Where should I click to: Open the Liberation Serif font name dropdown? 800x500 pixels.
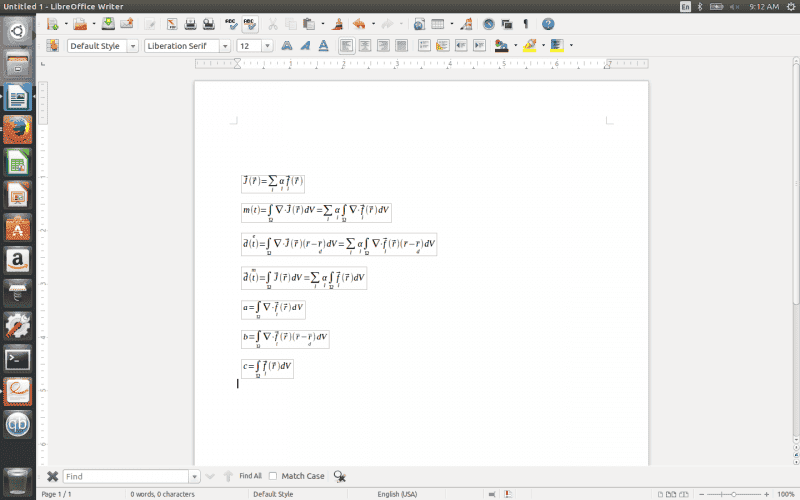225,46
